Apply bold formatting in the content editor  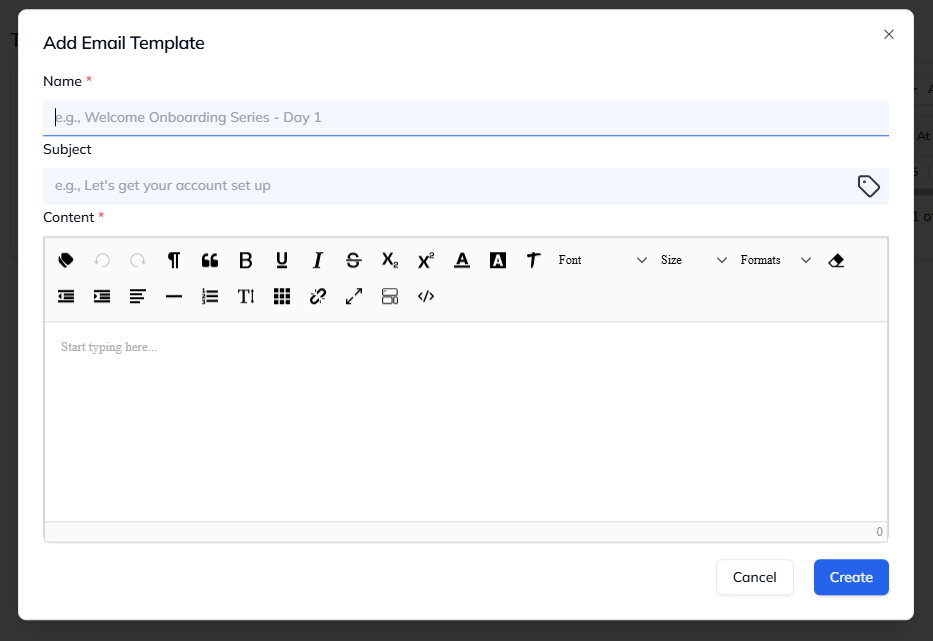(245, 260)
